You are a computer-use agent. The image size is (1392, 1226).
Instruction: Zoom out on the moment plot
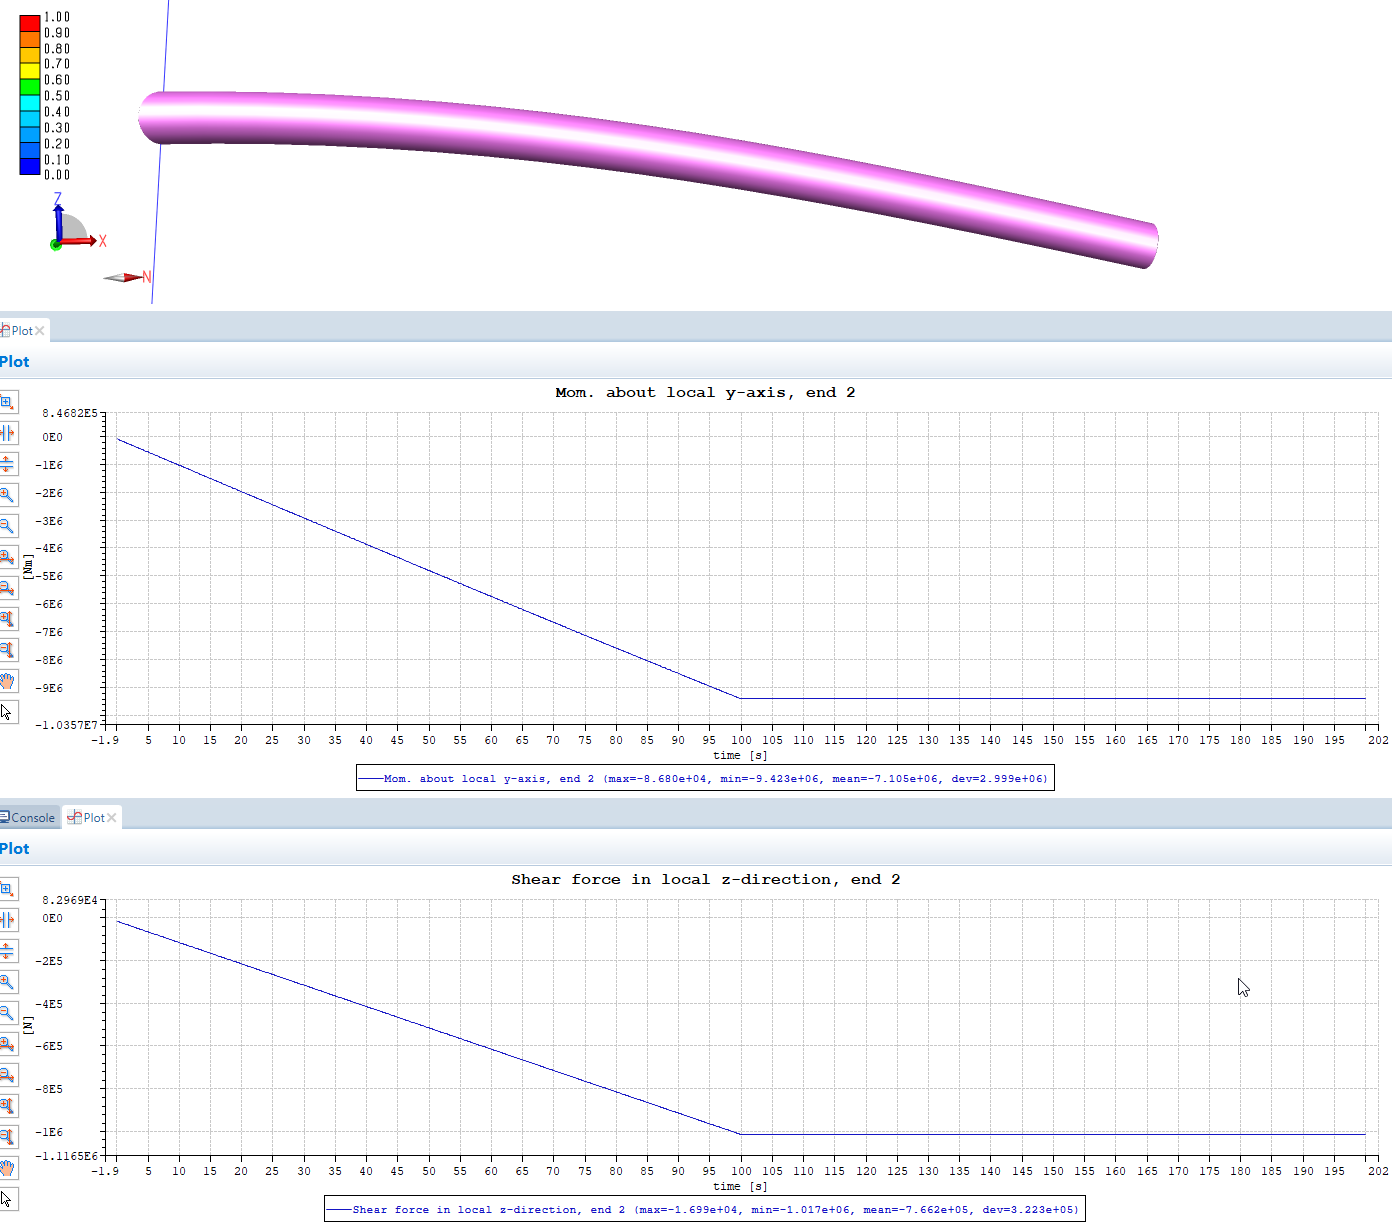(x=7, y=526)
